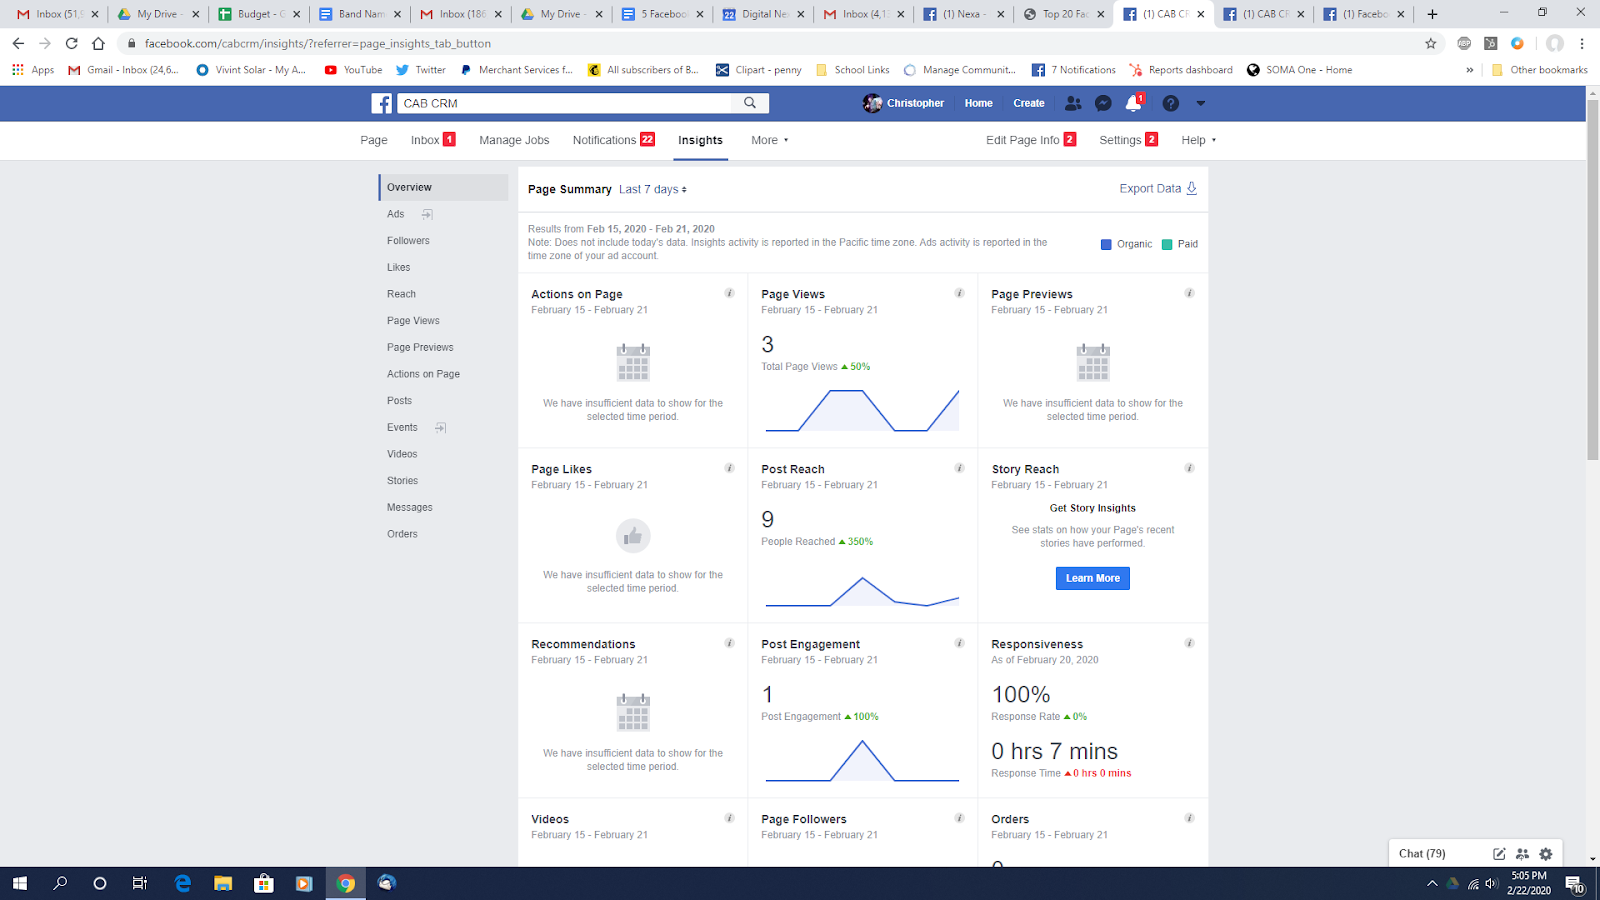Image resolution: width=1600 pixels, height=900 pixels.
Task: Bookmark this page with star icon
Action: point(1431,43)
